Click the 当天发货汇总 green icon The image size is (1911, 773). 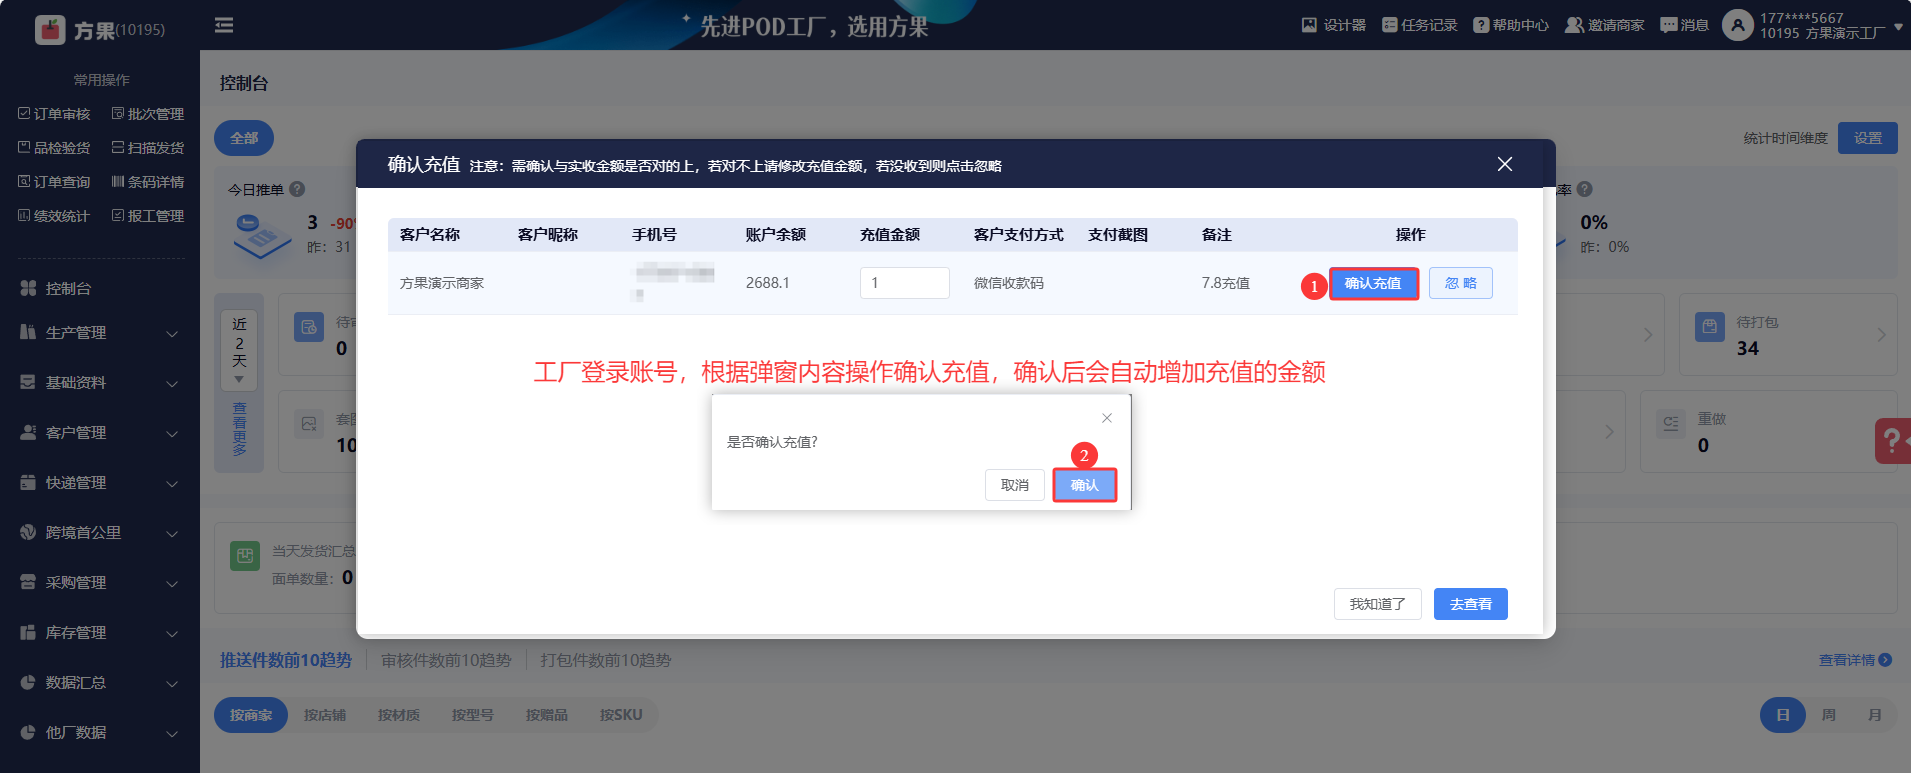245,556
